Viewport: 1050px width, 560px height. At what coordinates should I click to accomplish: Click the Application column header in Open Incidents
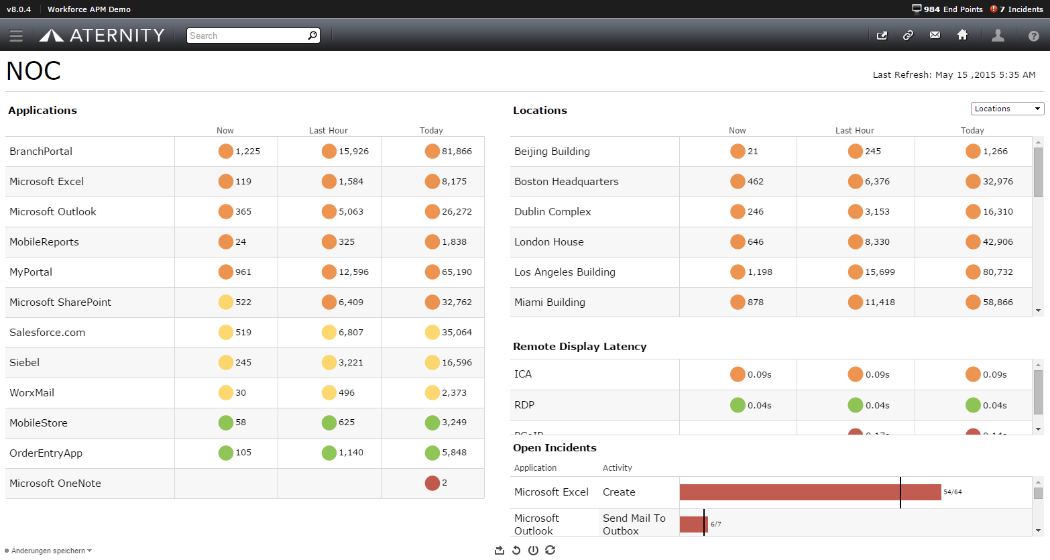[535, 468]
